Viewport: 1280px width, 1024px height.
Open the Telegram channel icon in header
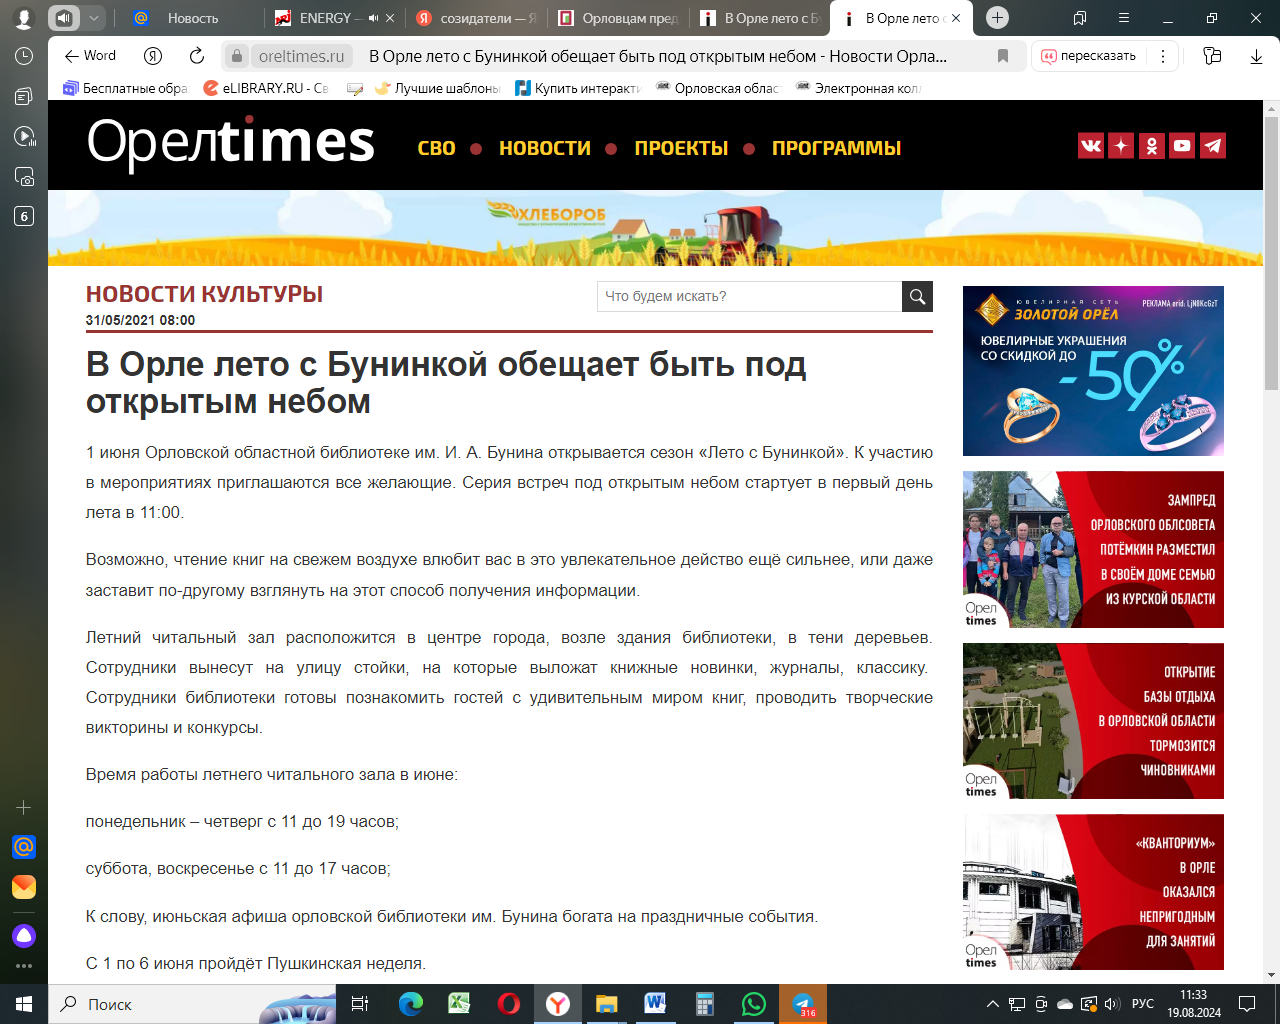[x=1212, y=146]
